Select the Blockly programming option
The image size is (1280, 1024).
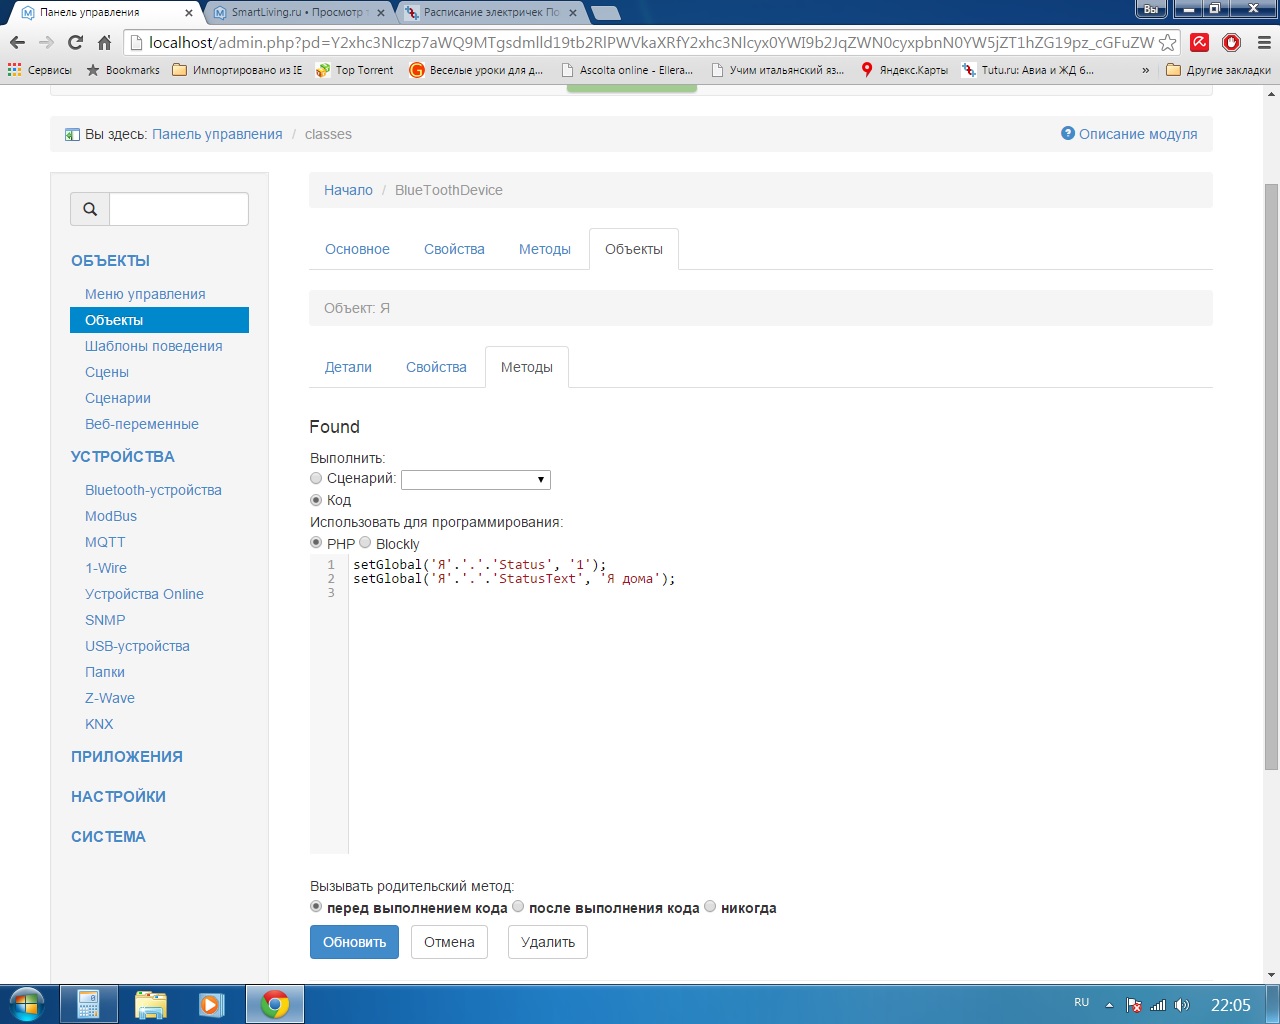365,543
